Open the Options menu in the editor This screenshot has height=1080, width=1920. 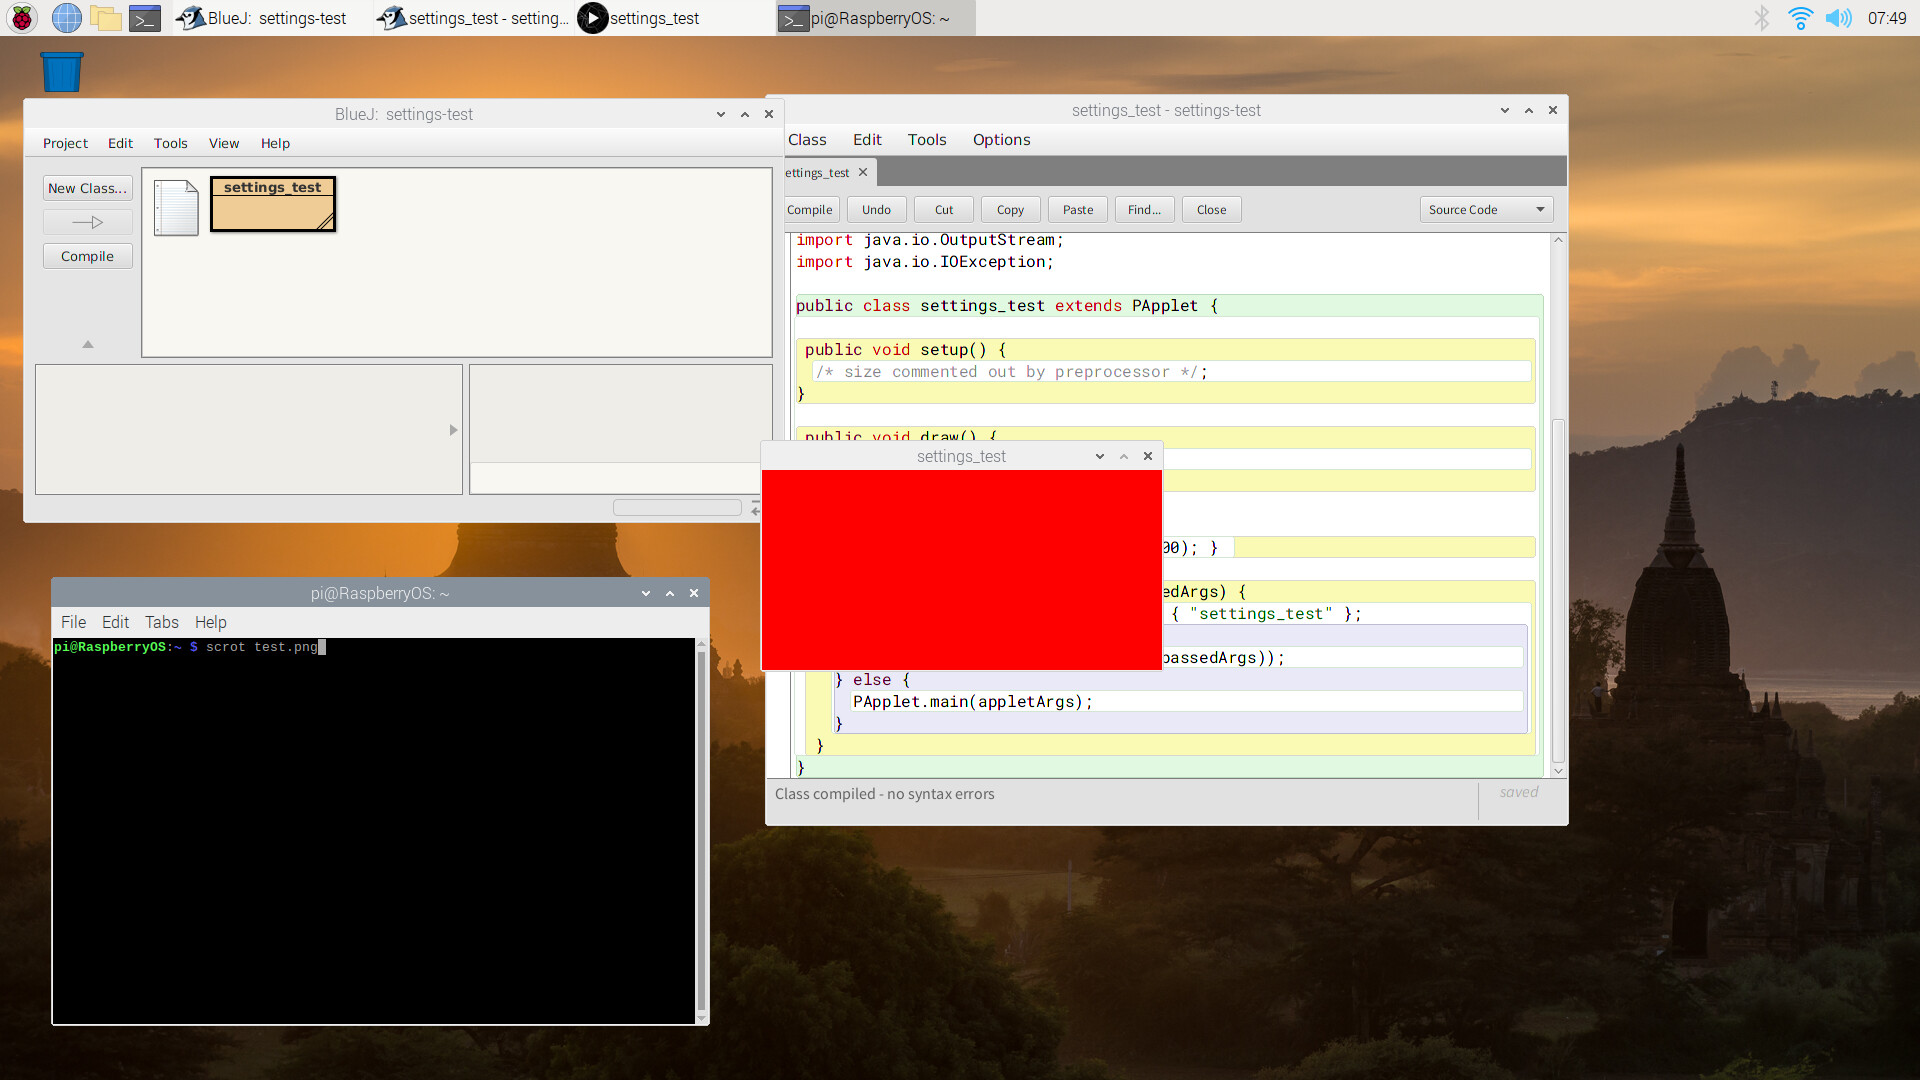click(1001, 140)
